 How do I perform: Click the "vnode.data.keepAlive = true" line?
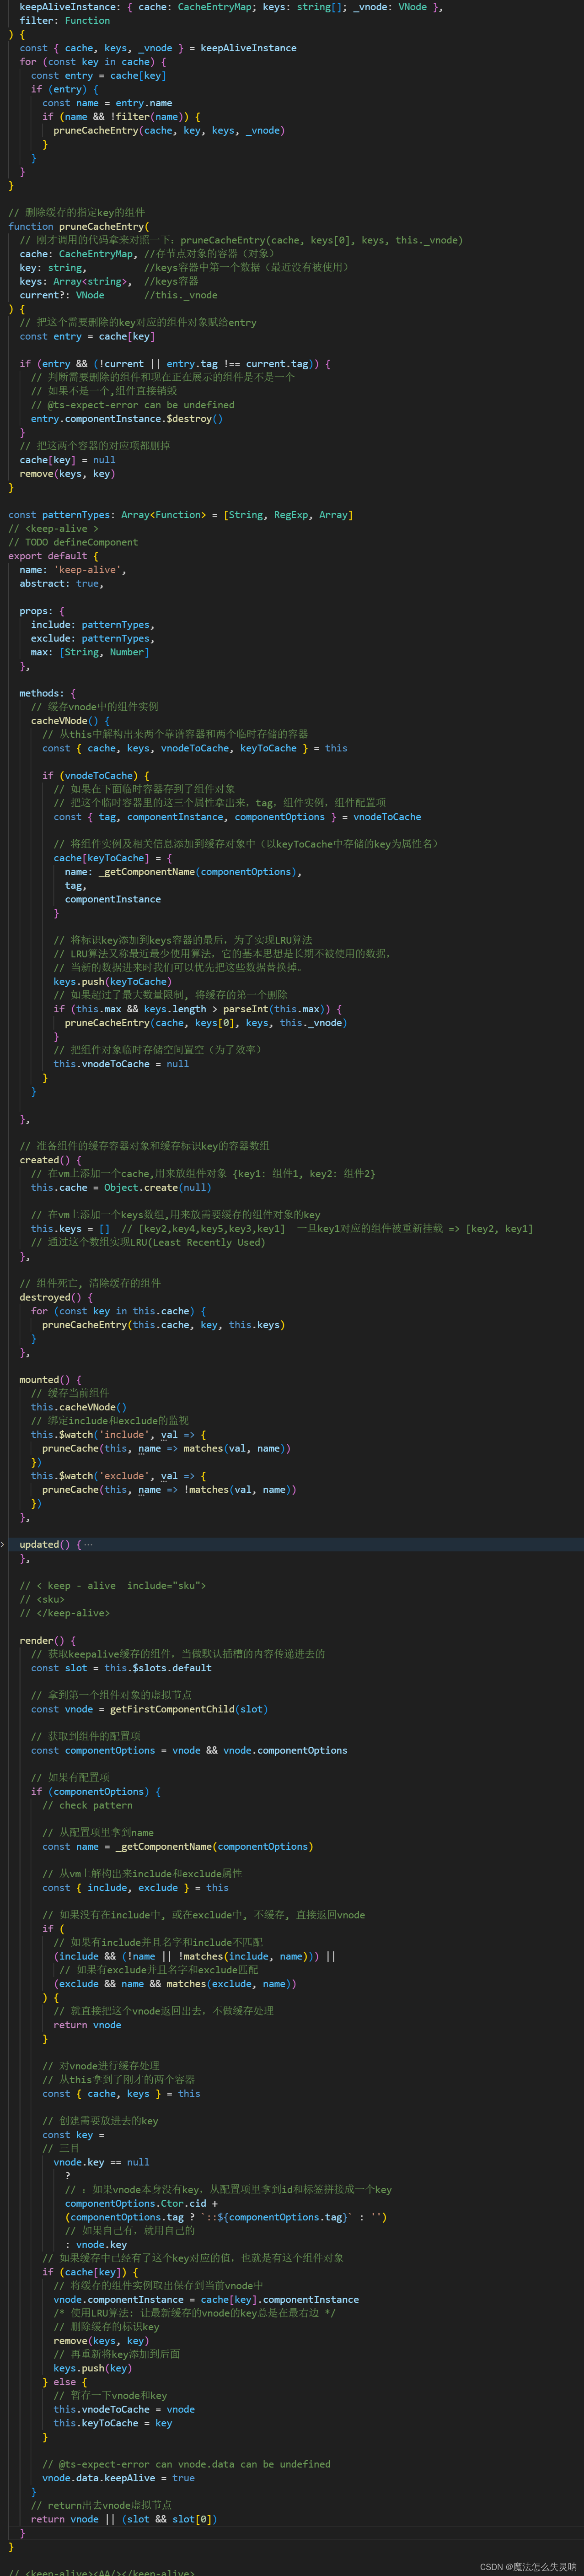118,2478
